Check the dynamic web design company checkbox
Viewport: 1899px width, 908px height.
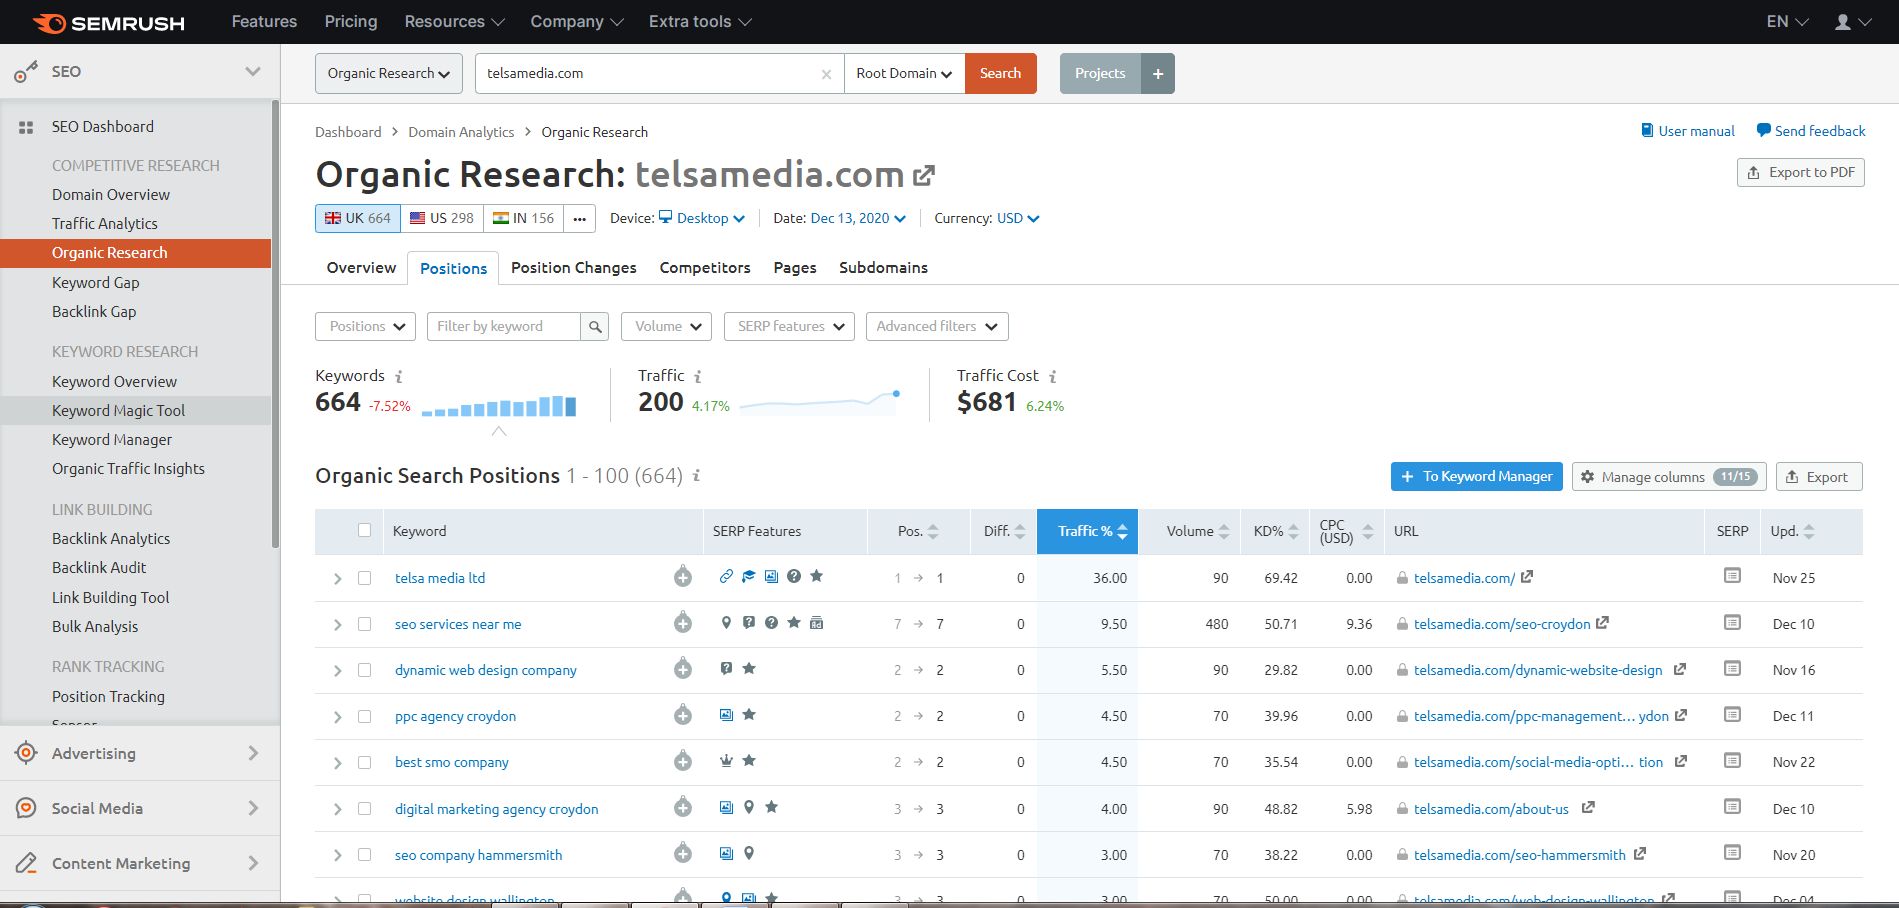[365, 670]
